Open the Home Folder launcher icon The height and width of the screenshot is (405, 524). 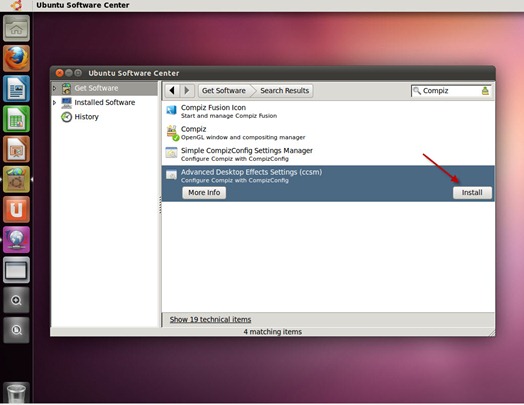coord(16,28)
